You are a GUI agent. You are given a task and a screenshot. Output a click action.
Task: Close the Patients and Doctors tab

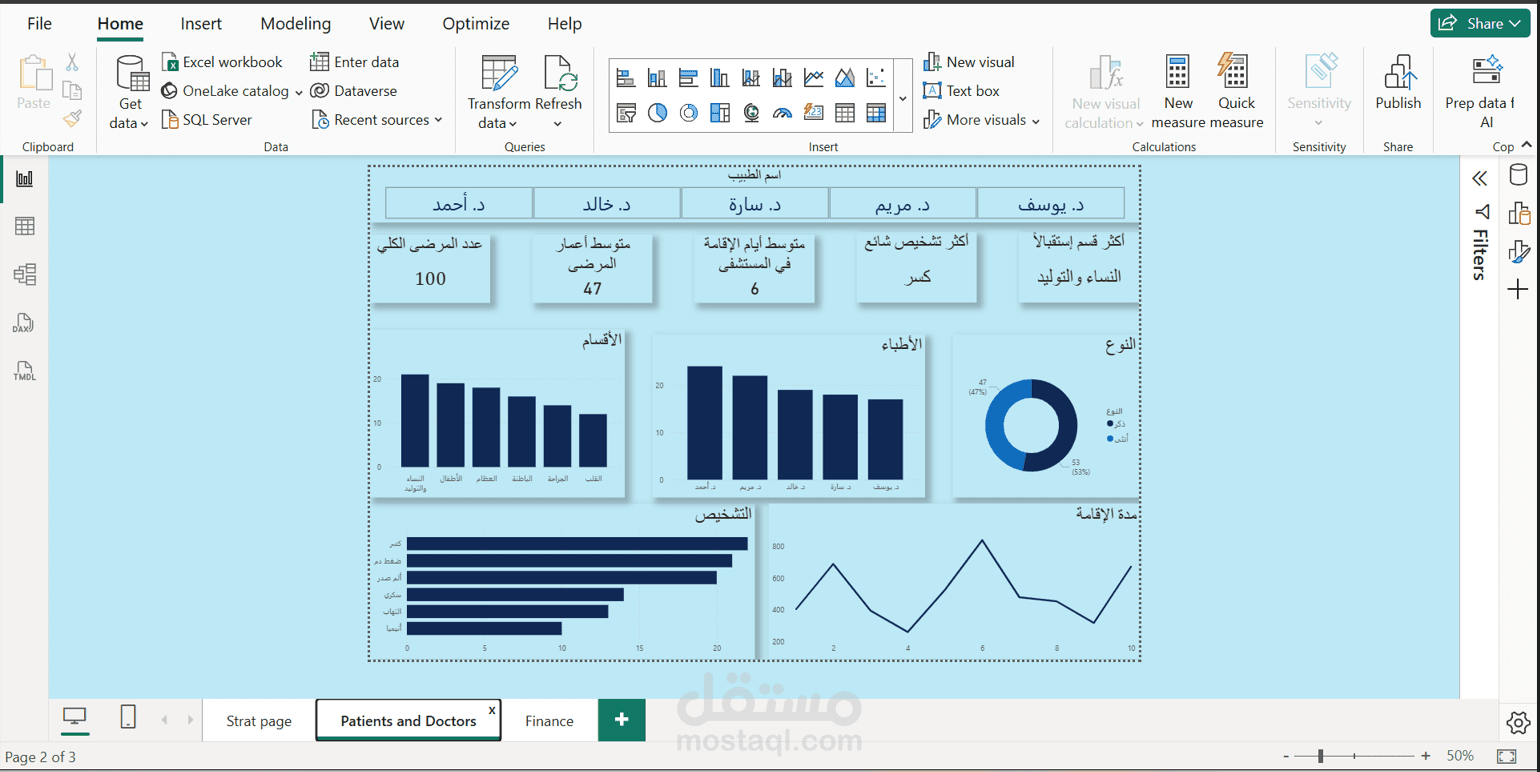(x=491, y=709)
